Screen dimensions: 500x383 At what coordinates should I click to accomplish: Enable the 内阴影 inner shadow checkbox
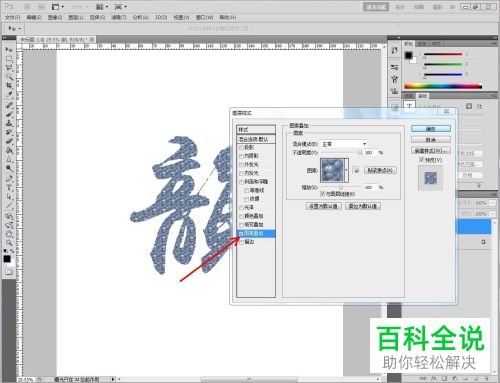[x=241, y=156]
